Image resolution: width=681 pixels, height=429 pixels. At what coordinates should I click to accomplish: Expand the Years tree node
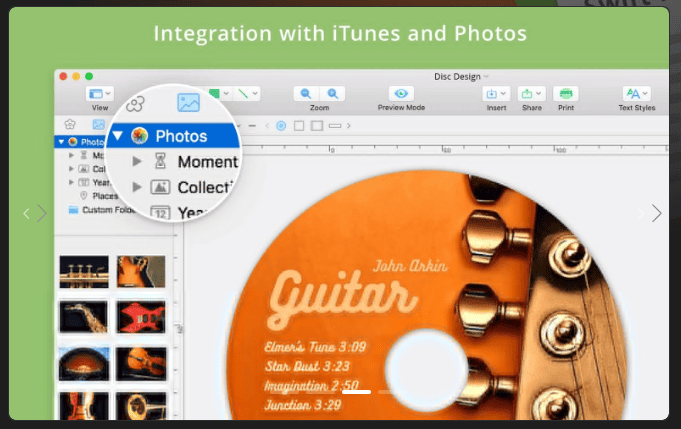click(x=71, y=182)
